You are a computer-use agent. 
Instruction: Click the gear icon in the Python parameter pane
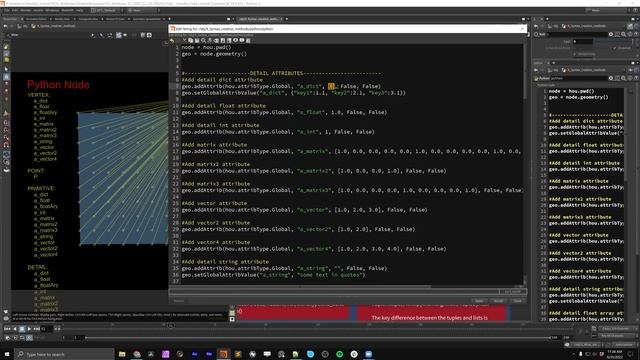tap(611, 78)
